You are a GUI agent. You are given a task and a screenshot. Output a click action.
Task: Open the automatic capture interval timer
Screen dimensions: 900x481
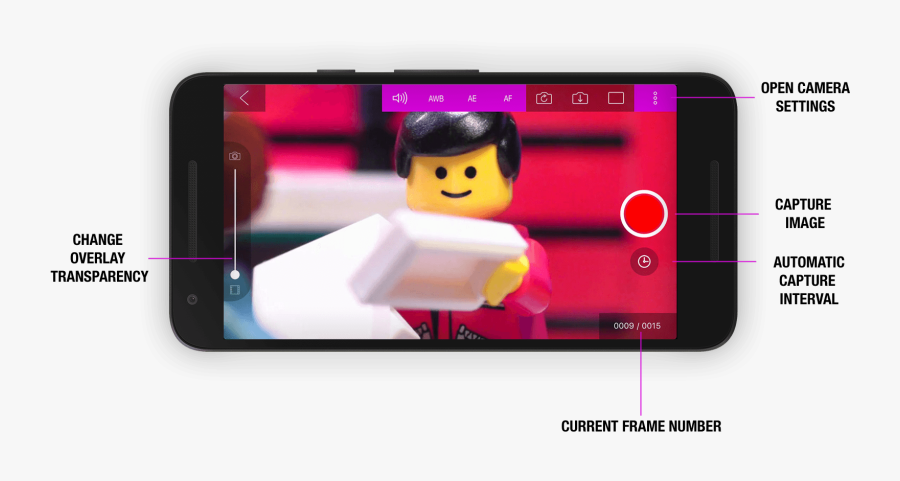pyautogui.click(x=644, y=262)
